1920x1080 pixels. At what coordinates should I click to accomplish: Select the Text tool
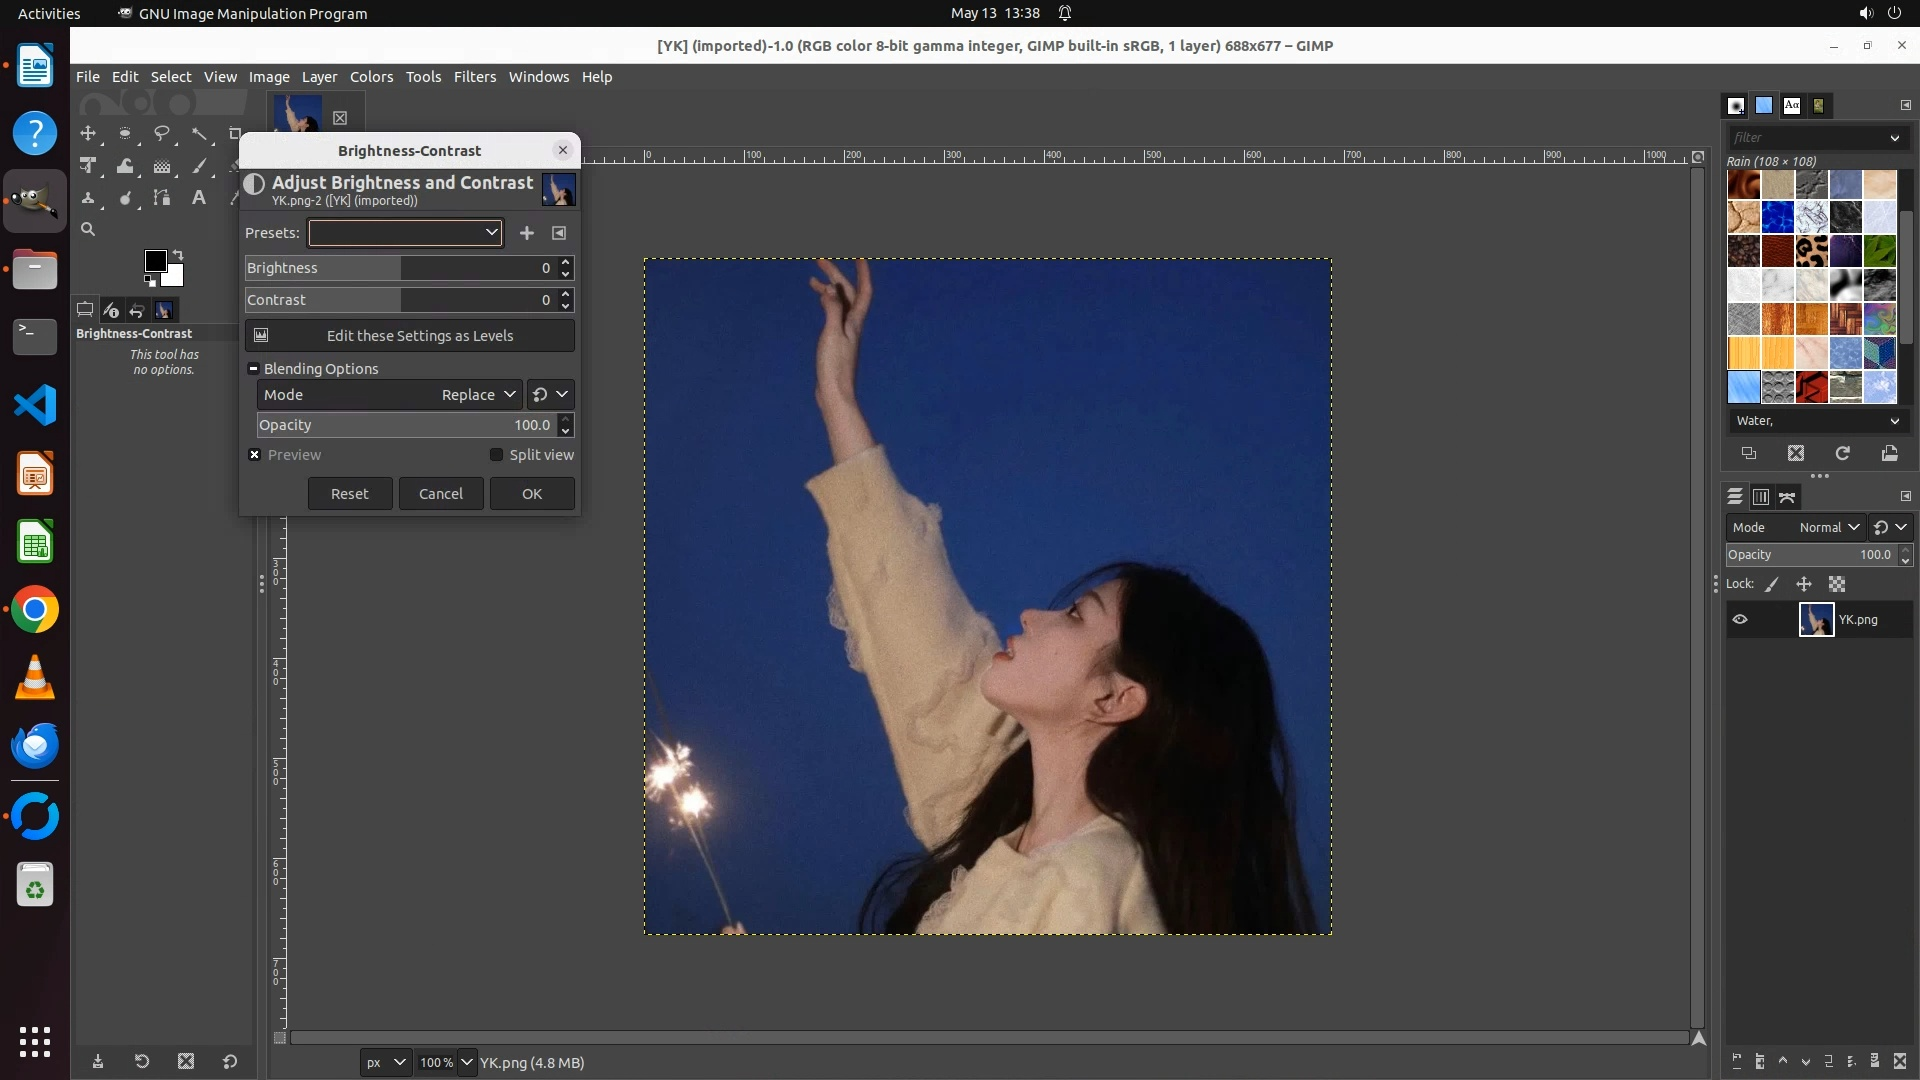point(199,198)
